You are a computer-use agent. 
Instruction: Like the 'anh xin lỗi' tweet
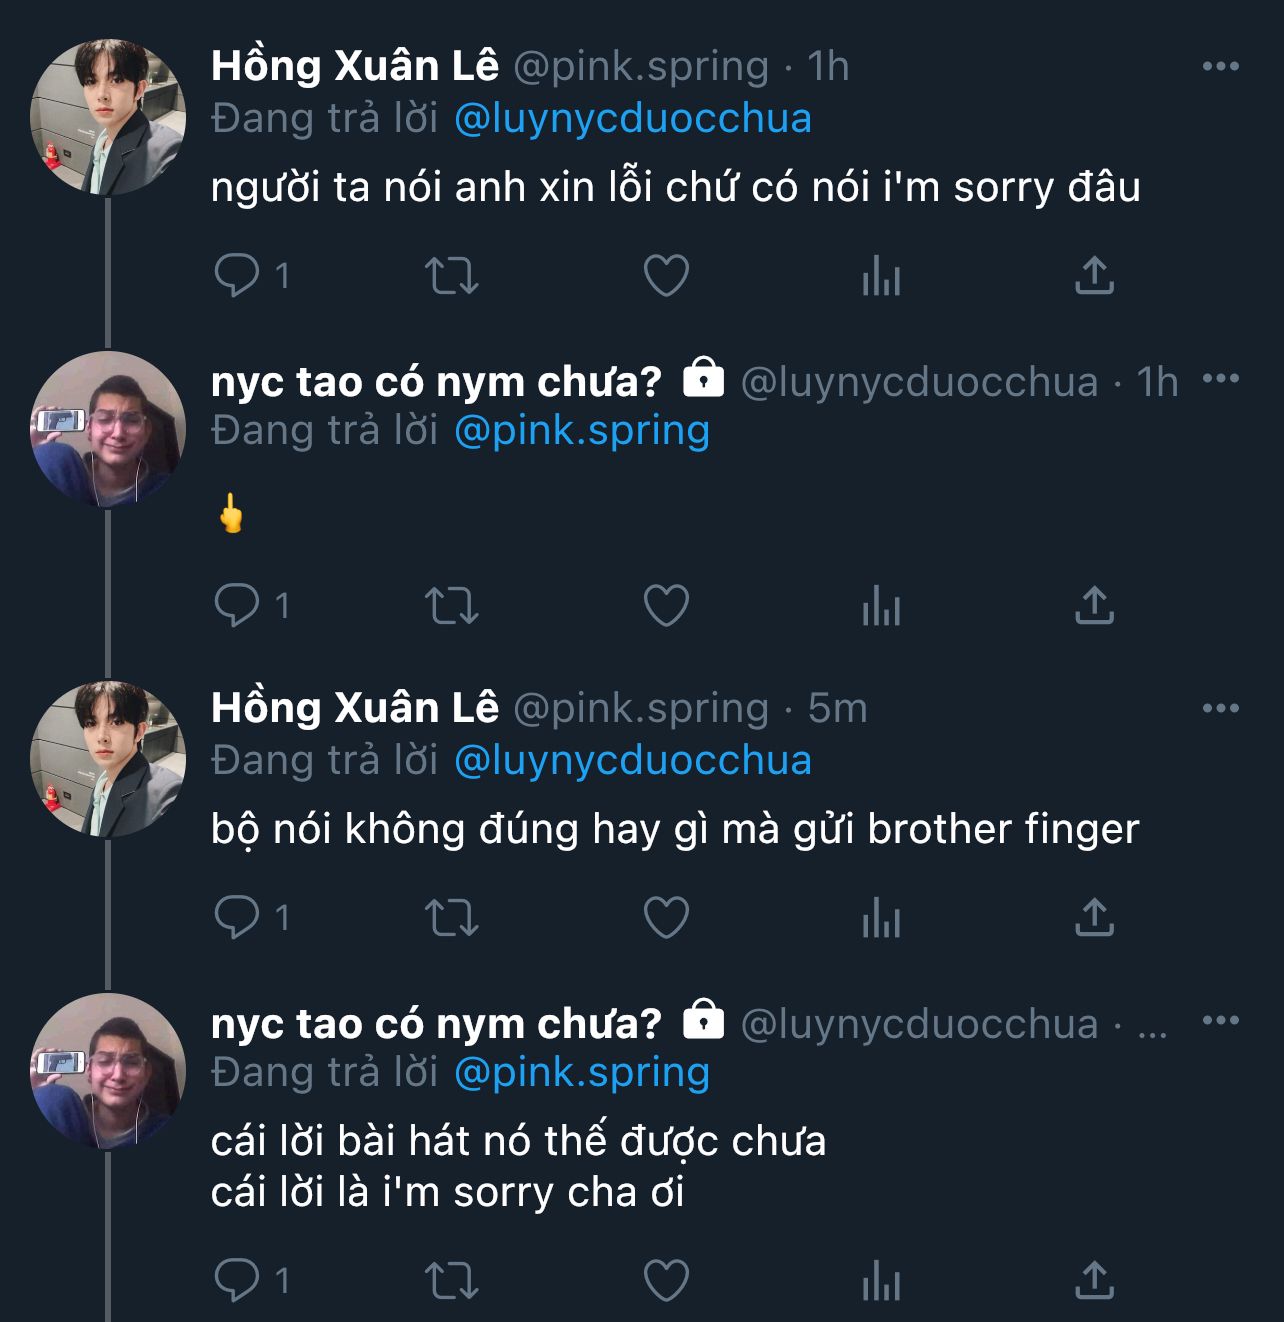click(666, 276)
